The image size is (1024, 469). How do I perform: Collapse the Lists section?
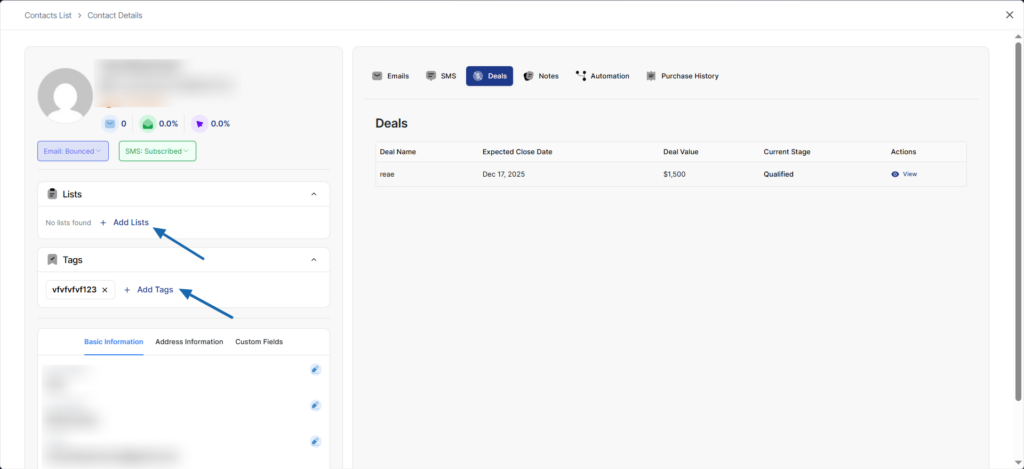click(314, 194)
